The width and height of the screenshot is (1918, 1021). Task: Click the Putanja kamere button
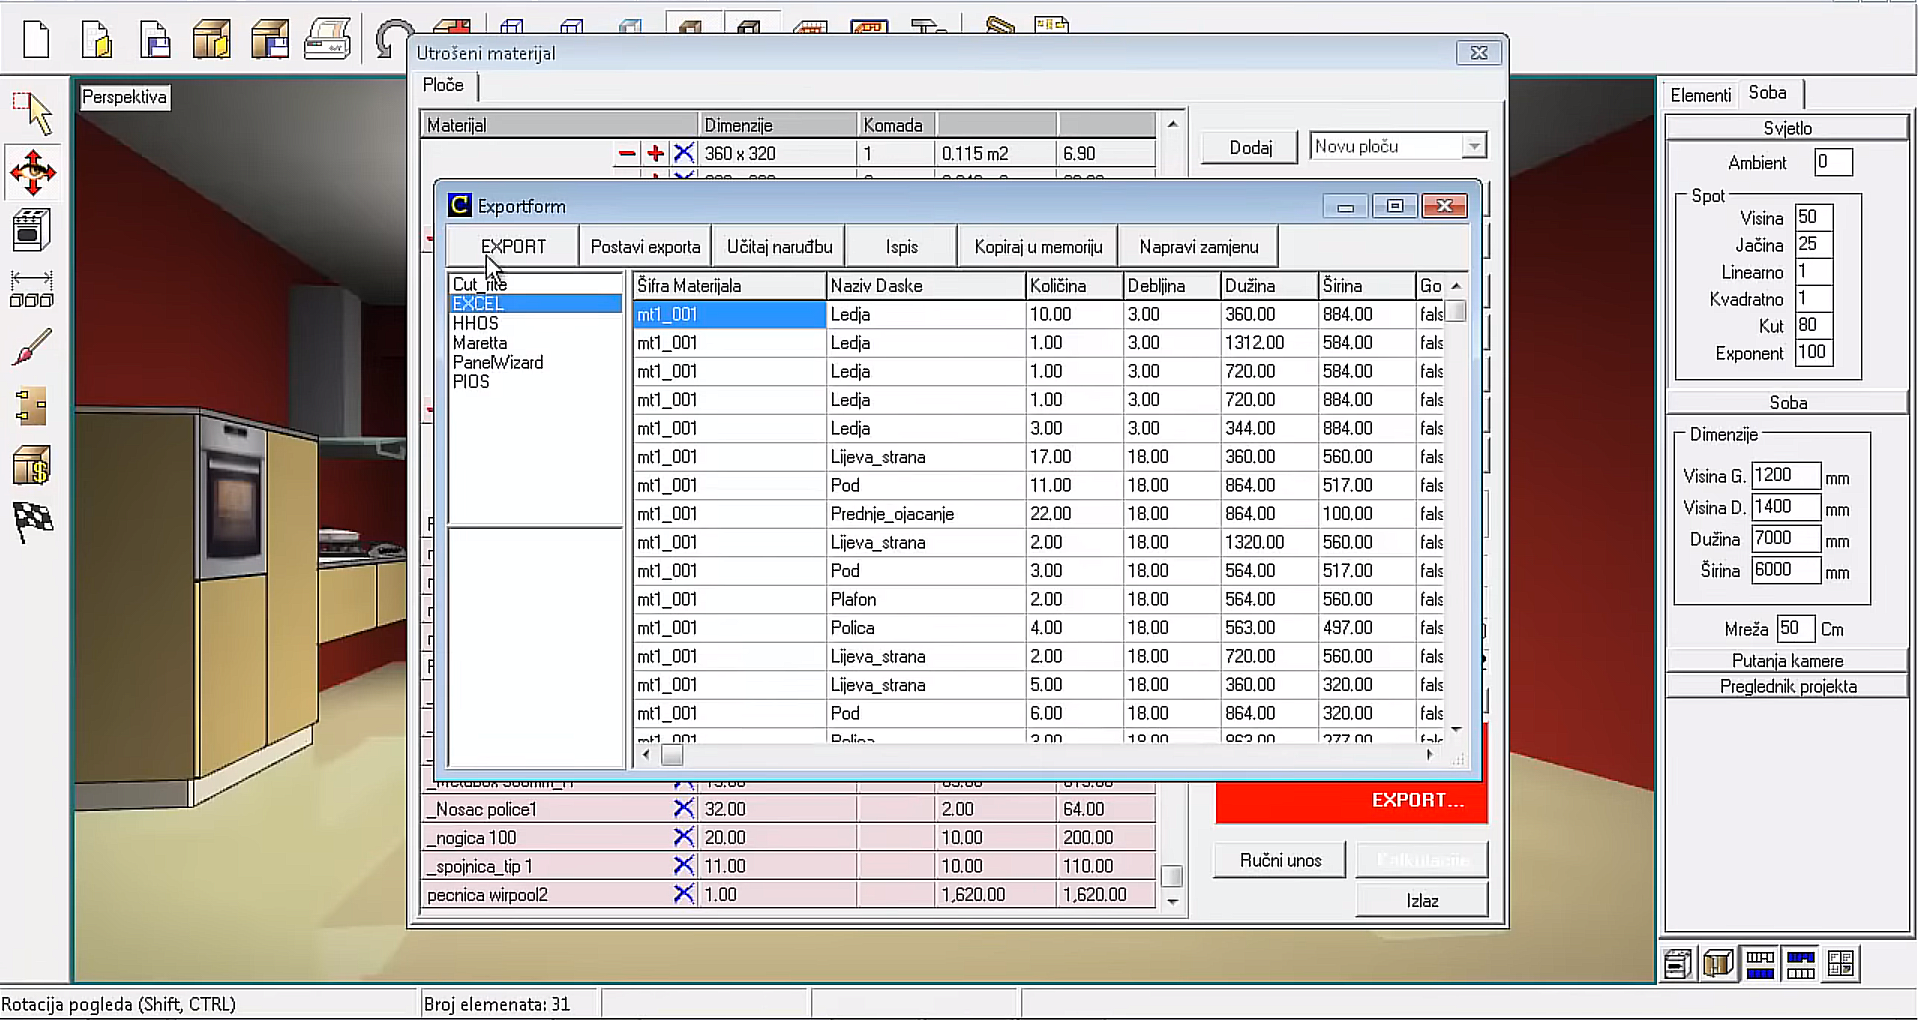click(1787, 661)
